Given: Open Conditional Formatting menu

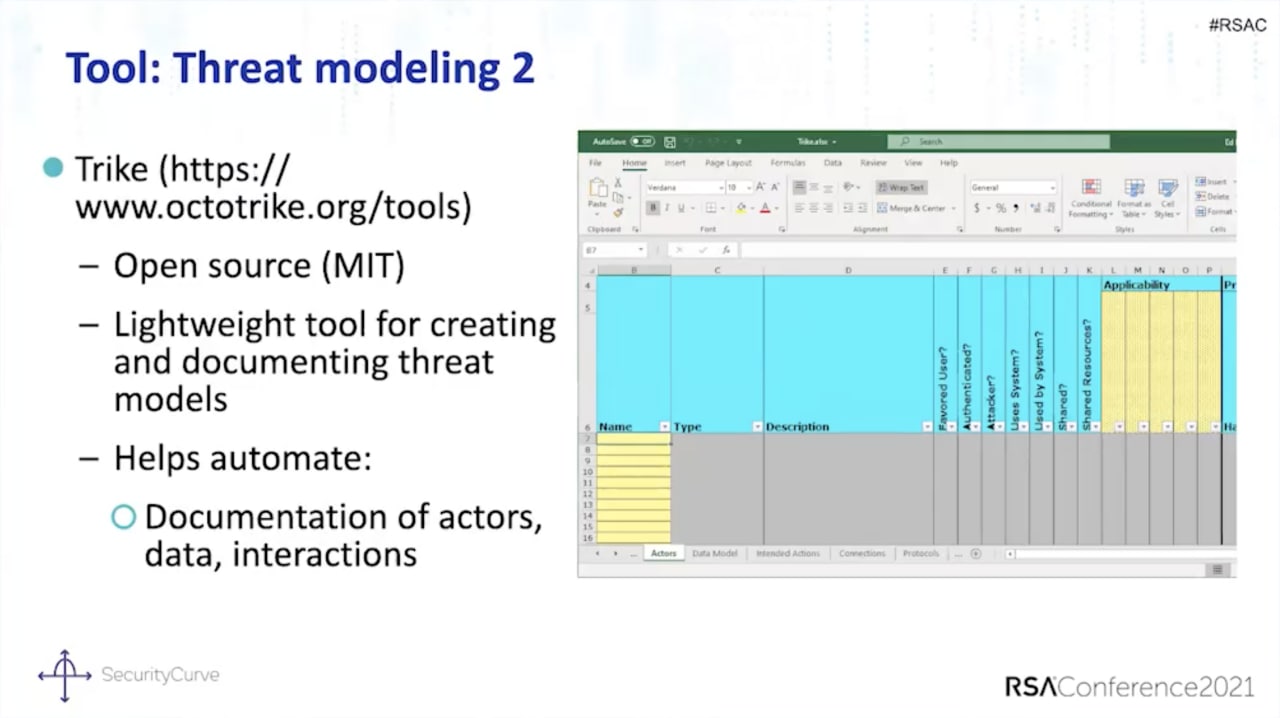Looking at the screenshot, I should pyautogui.click(x=1090, y=198).
